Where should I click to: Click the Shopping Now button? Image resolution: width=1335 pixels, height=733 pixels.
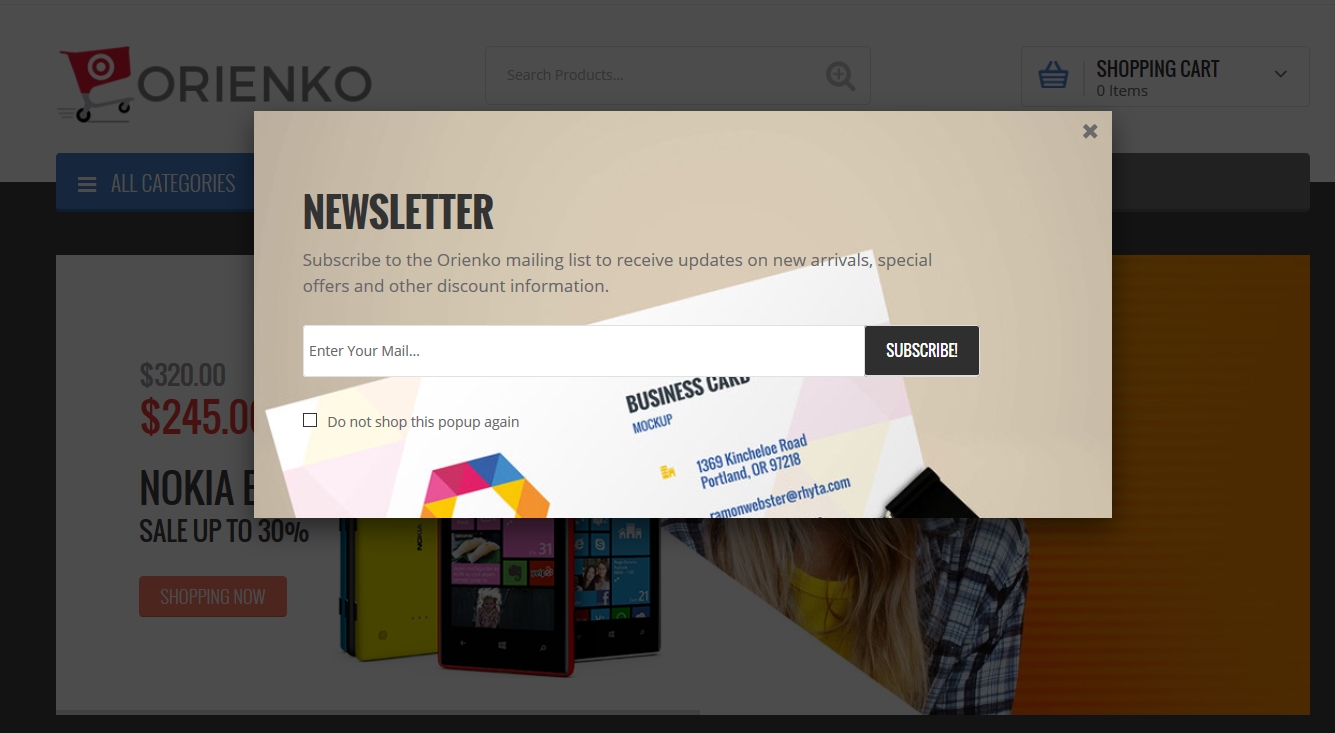(x=213, y=596)
